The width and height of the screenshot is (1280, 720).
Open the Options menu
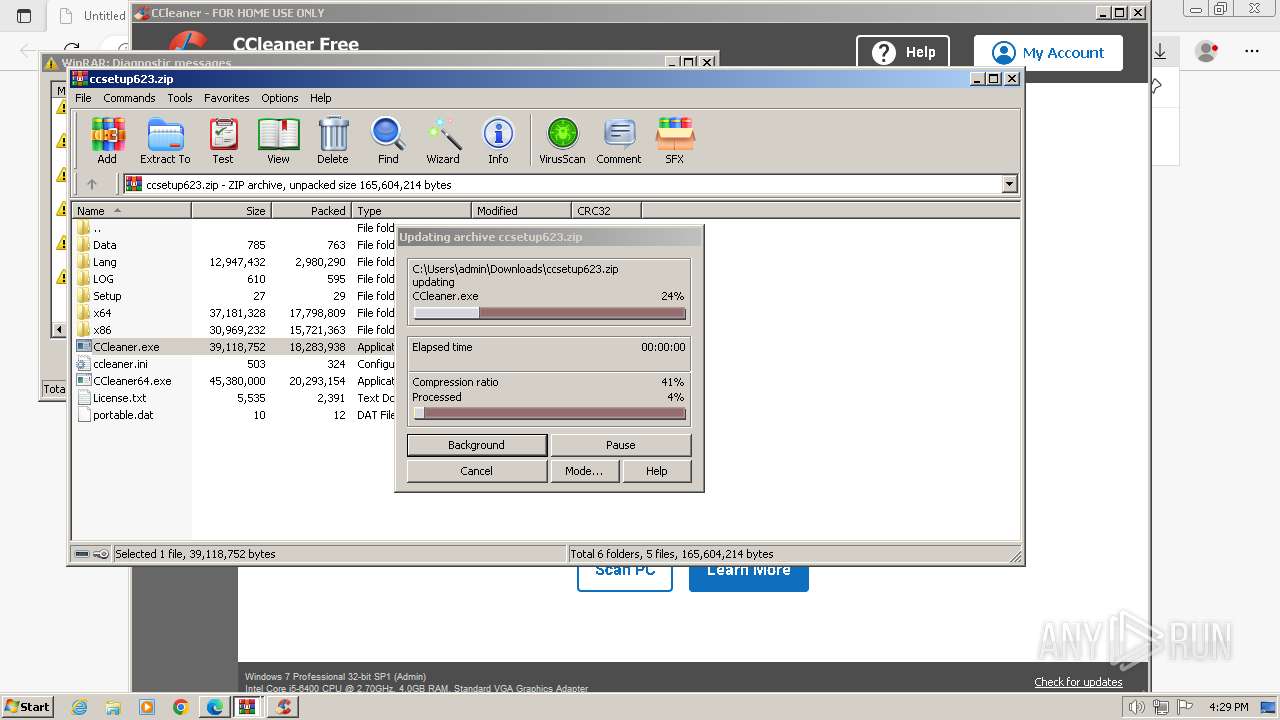[x=280, y=98]
